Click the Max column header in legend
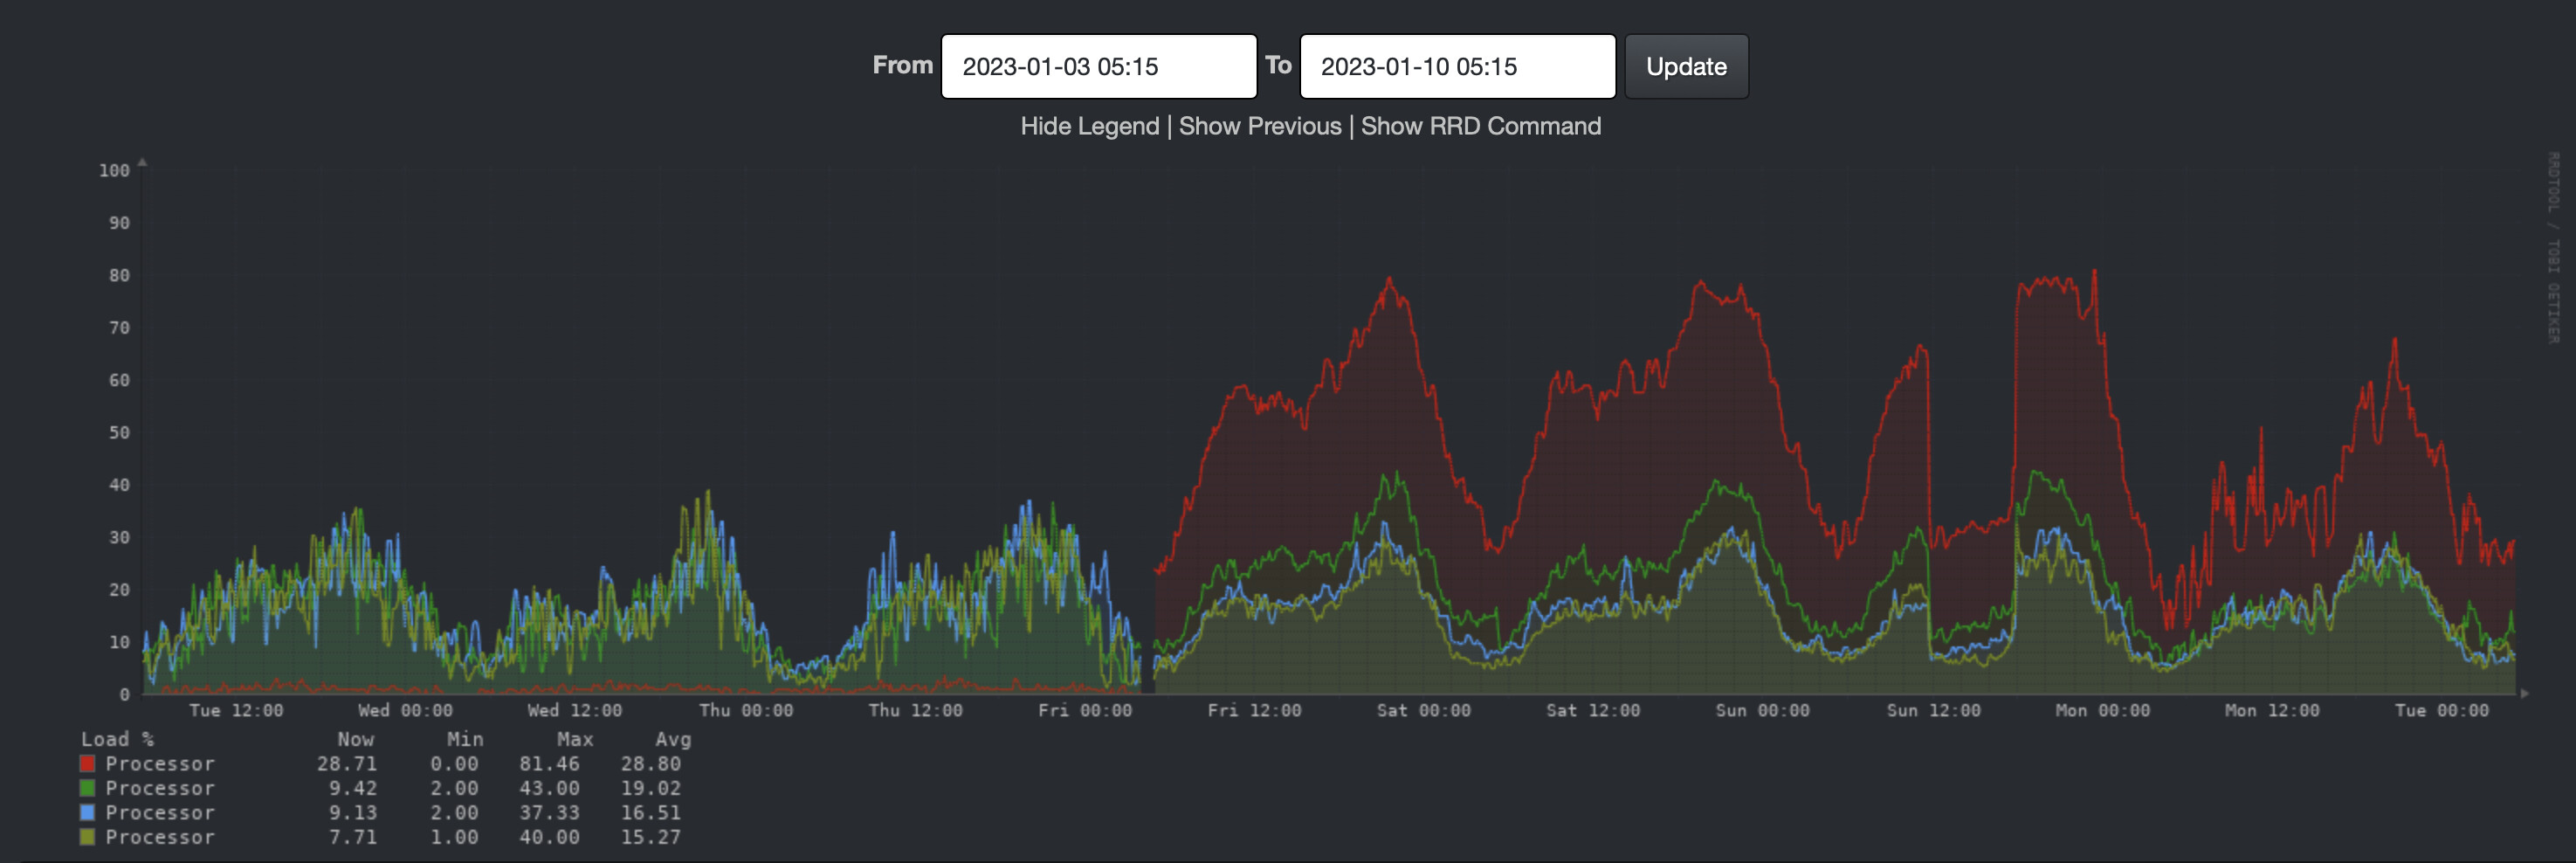 point(575,739)
